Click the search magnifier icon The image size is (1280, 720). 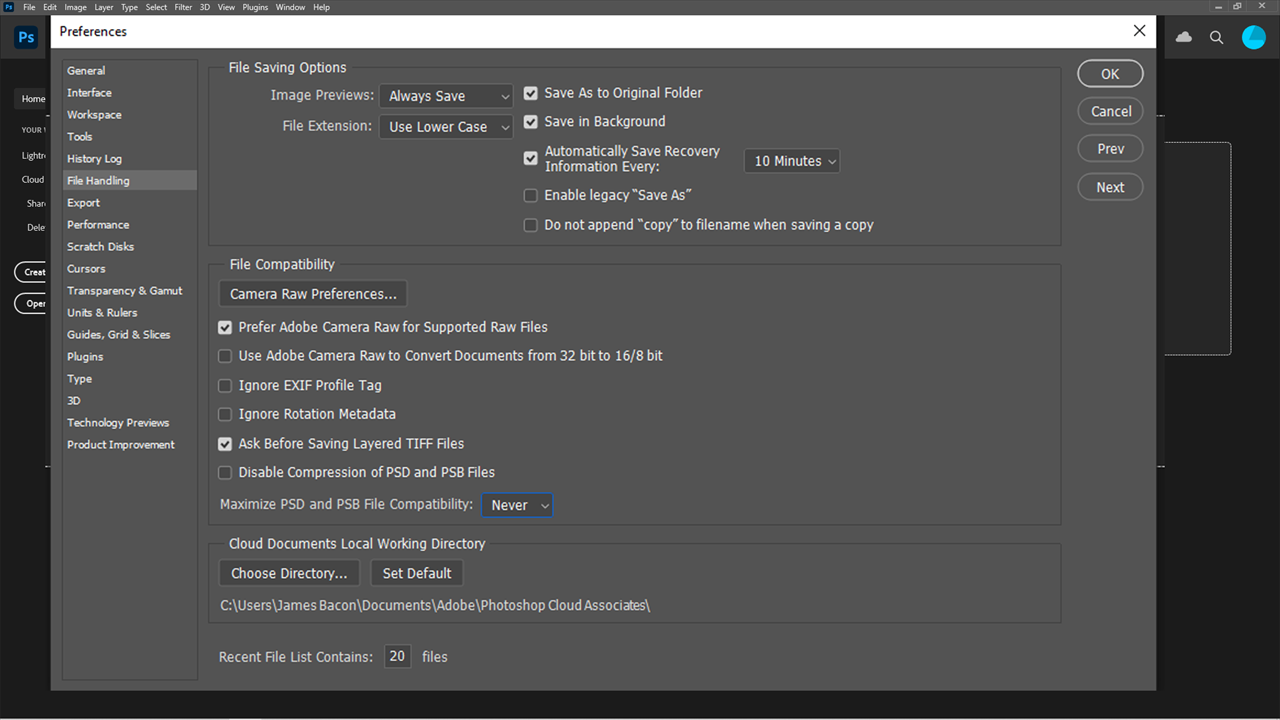1217,37
